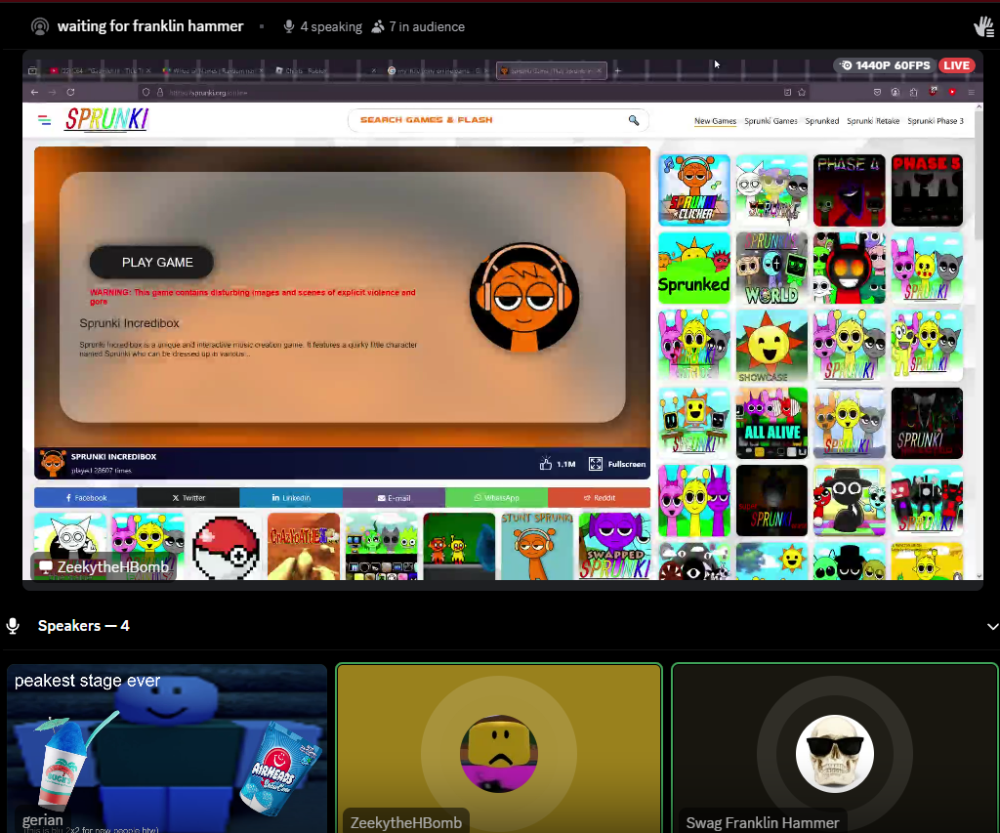Click the 'waiting for franklin hammer' title

pos(151,26)
